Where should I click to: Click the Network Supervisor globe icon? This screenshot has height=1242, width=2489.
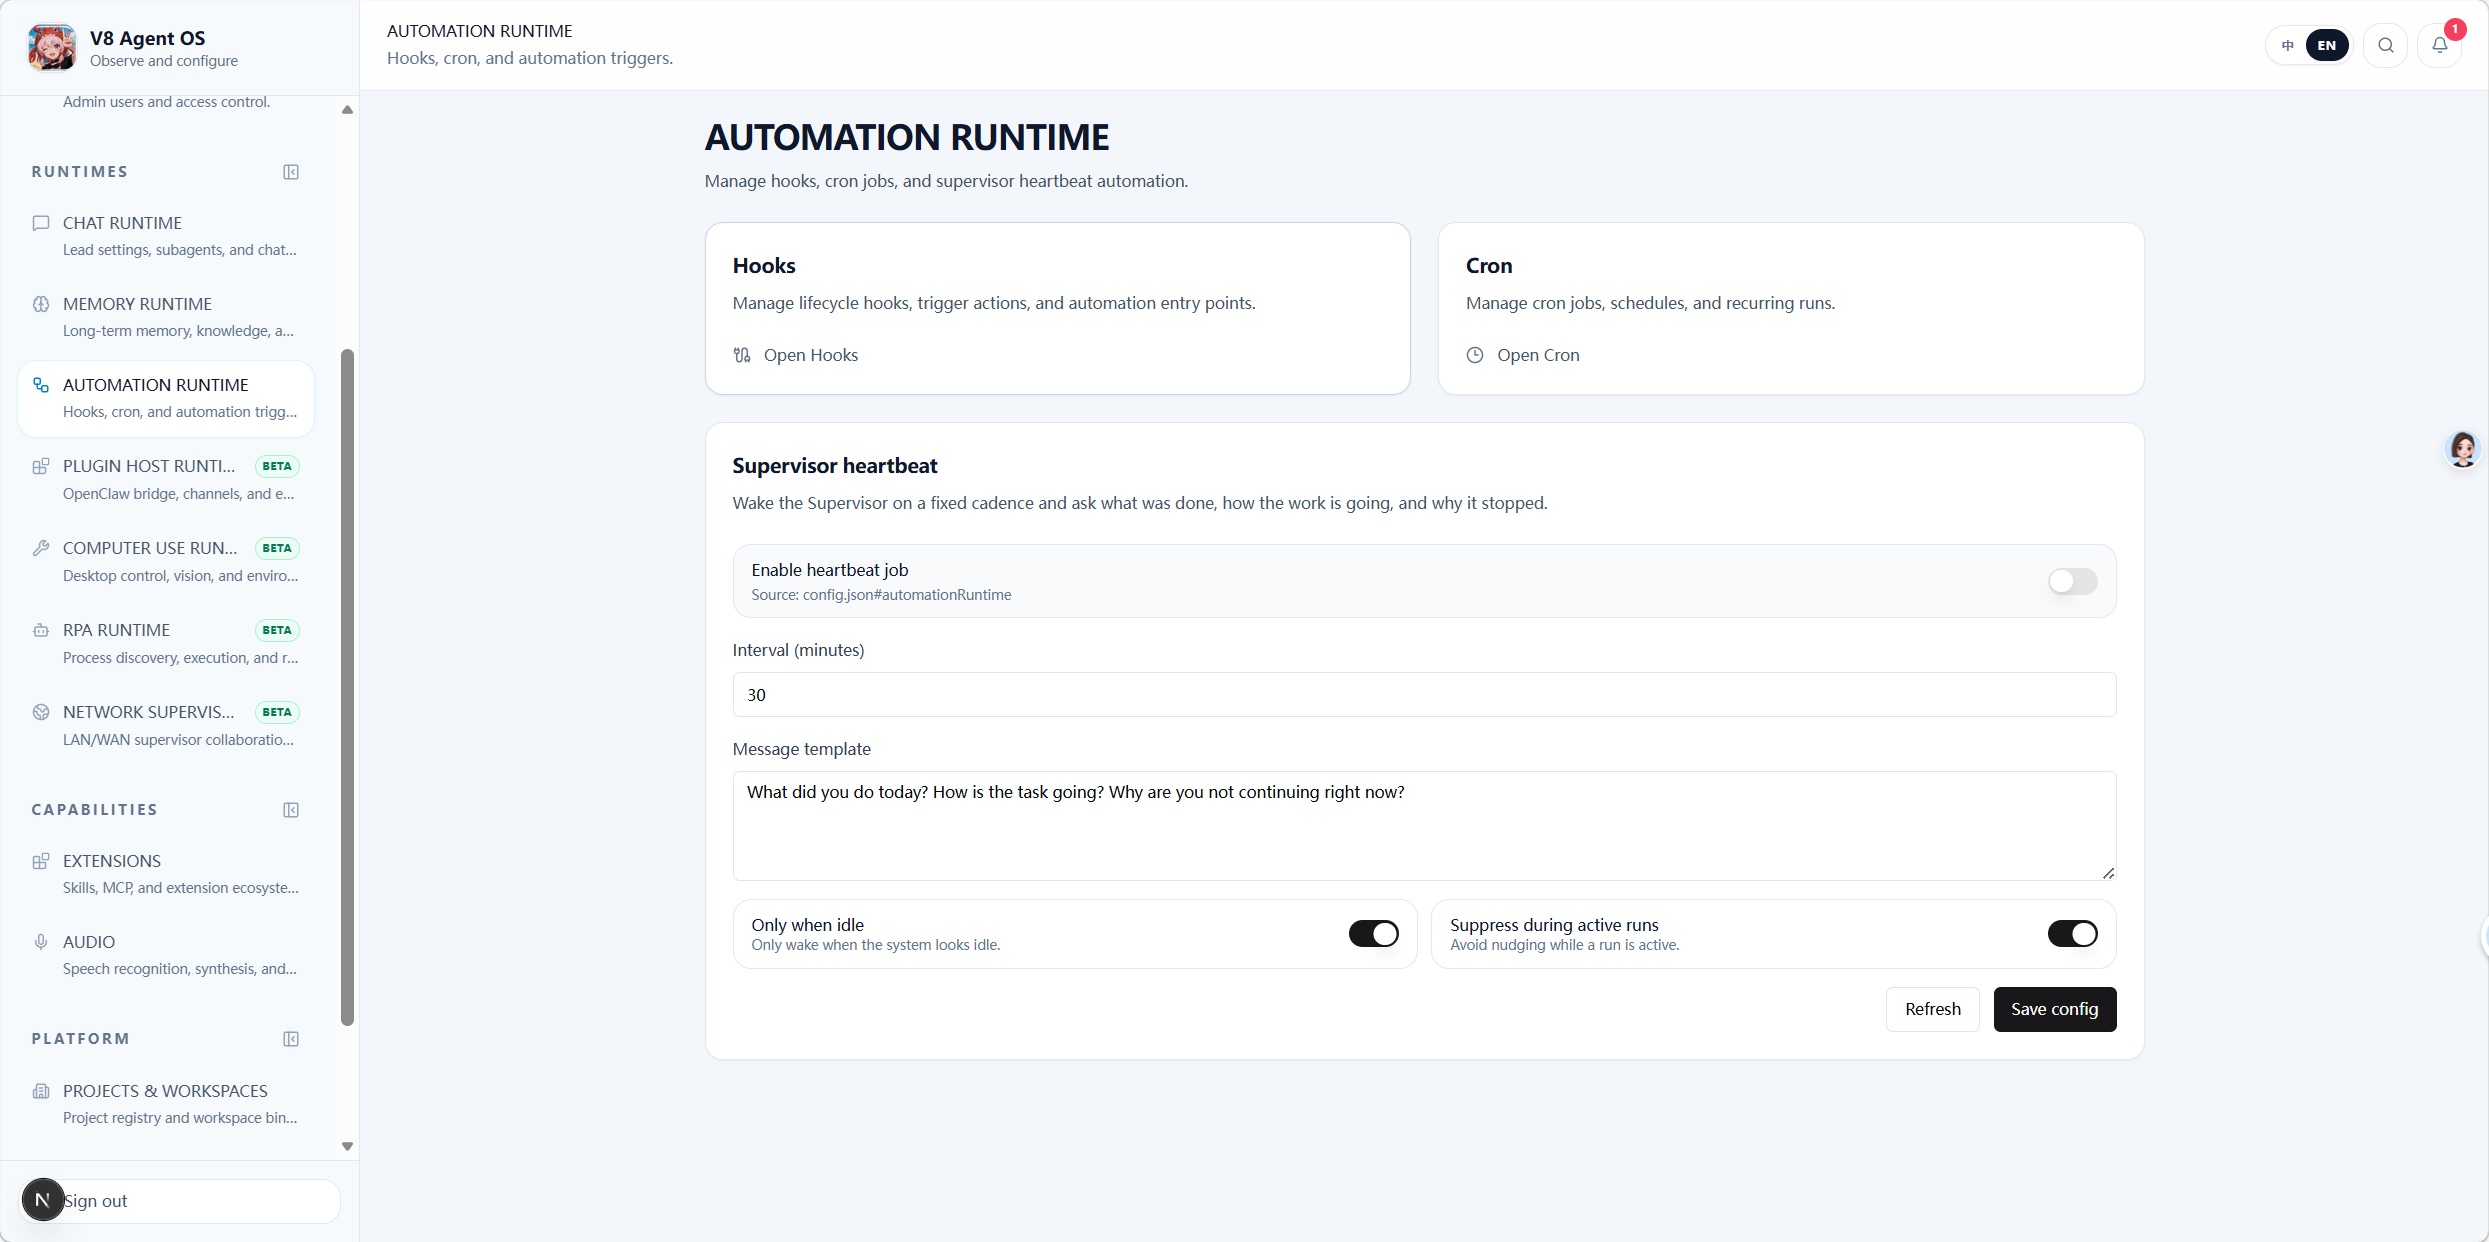click(x=41, y=712)
